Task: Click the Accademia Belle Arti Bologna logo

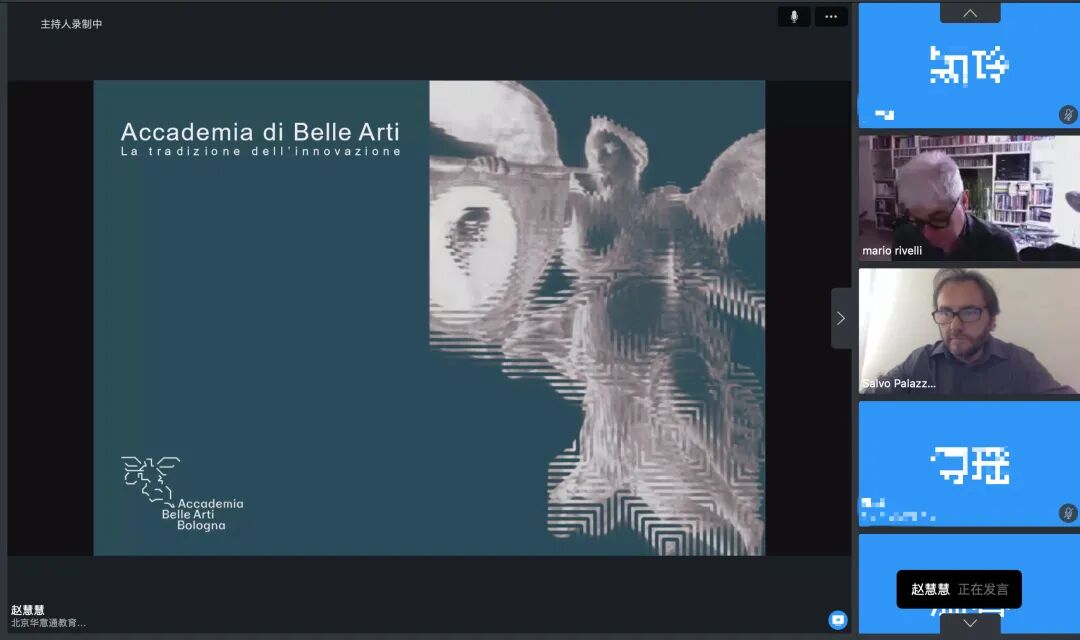Action: click(183, 494)
